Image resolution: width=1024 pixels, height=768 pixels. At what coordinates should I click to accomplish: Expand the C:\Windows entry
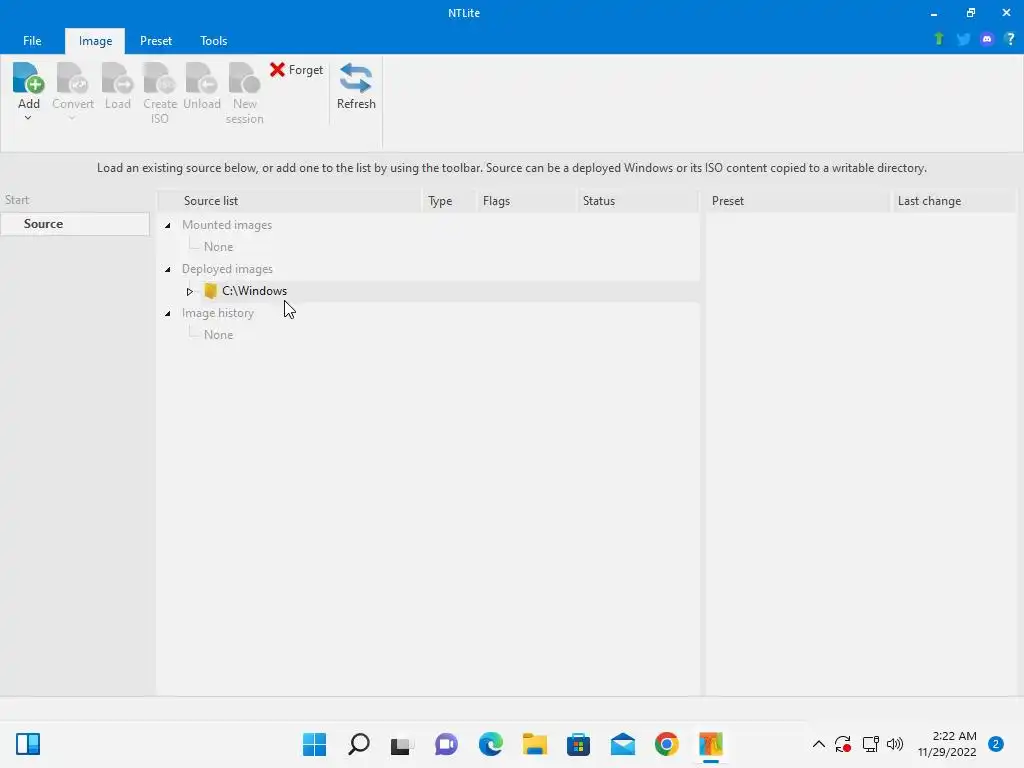(x=189, y=291)
